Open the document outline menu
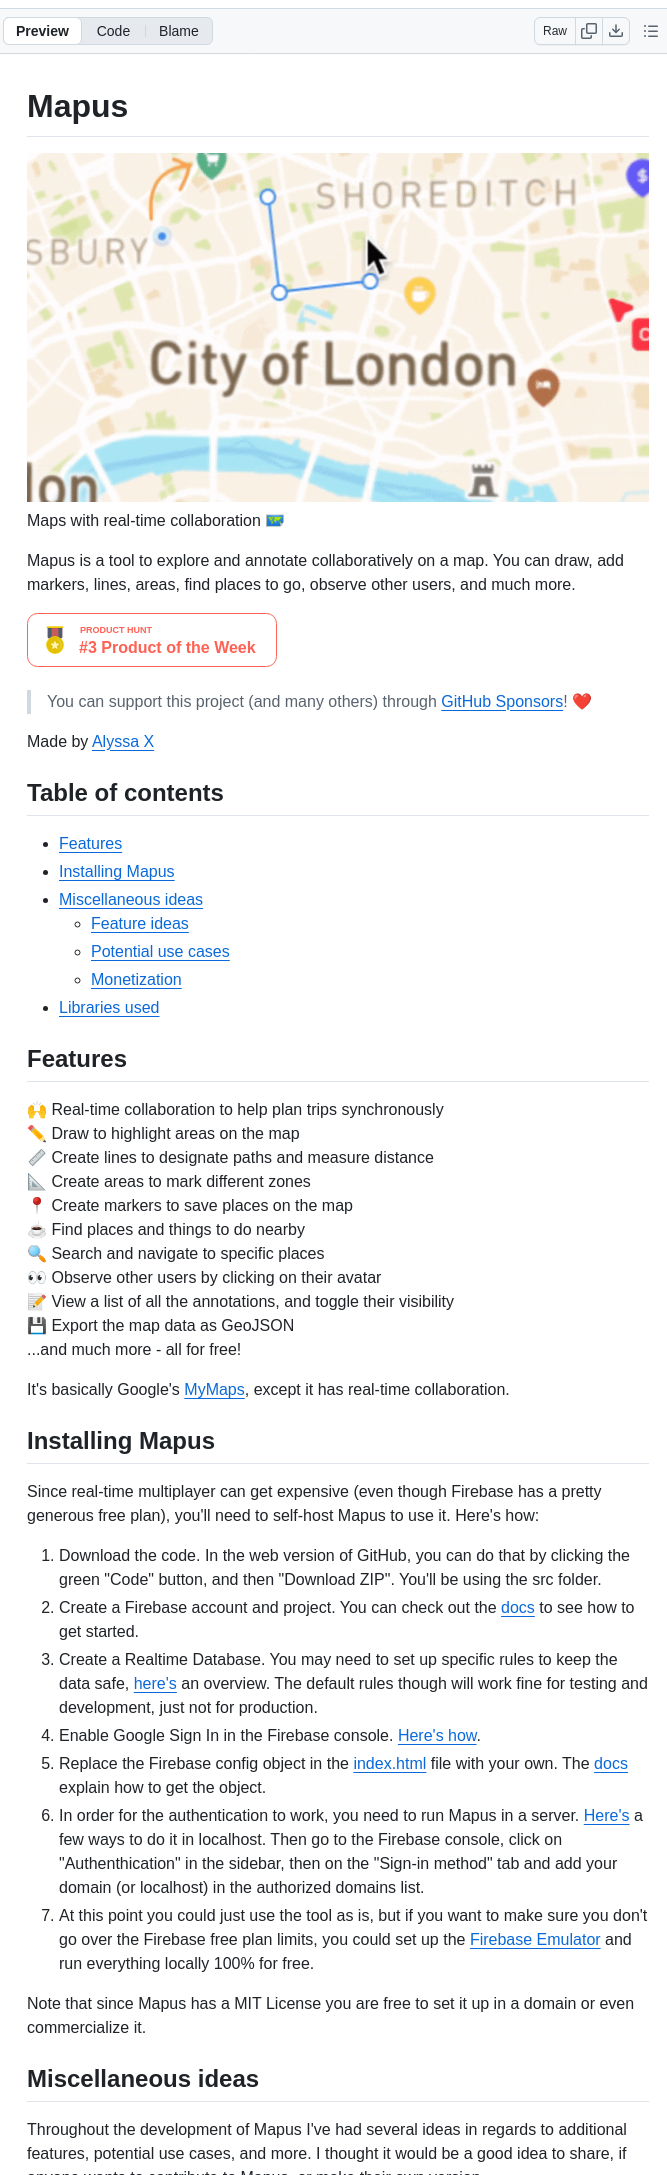This screenshot has width=667, height=2175. (651, 31)
